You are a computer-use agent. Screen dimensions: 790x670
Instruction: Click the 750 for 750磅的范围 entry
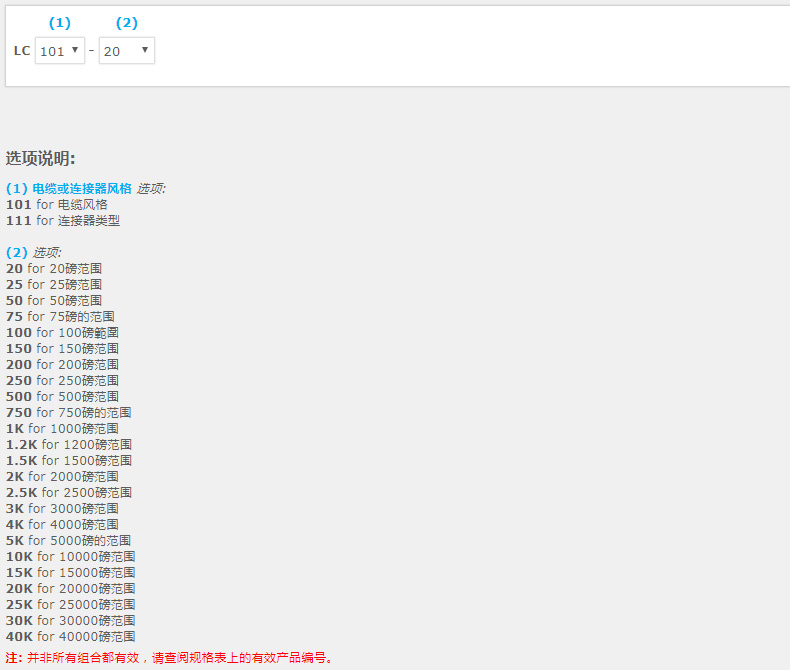coord(69,412)
